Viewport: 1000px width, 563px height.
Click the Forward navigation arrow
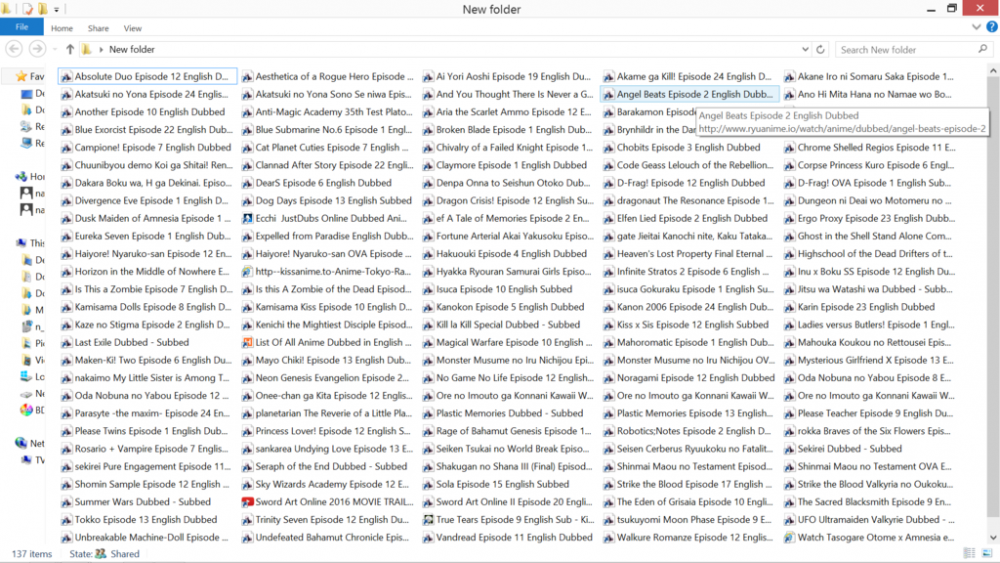point(37,49)
